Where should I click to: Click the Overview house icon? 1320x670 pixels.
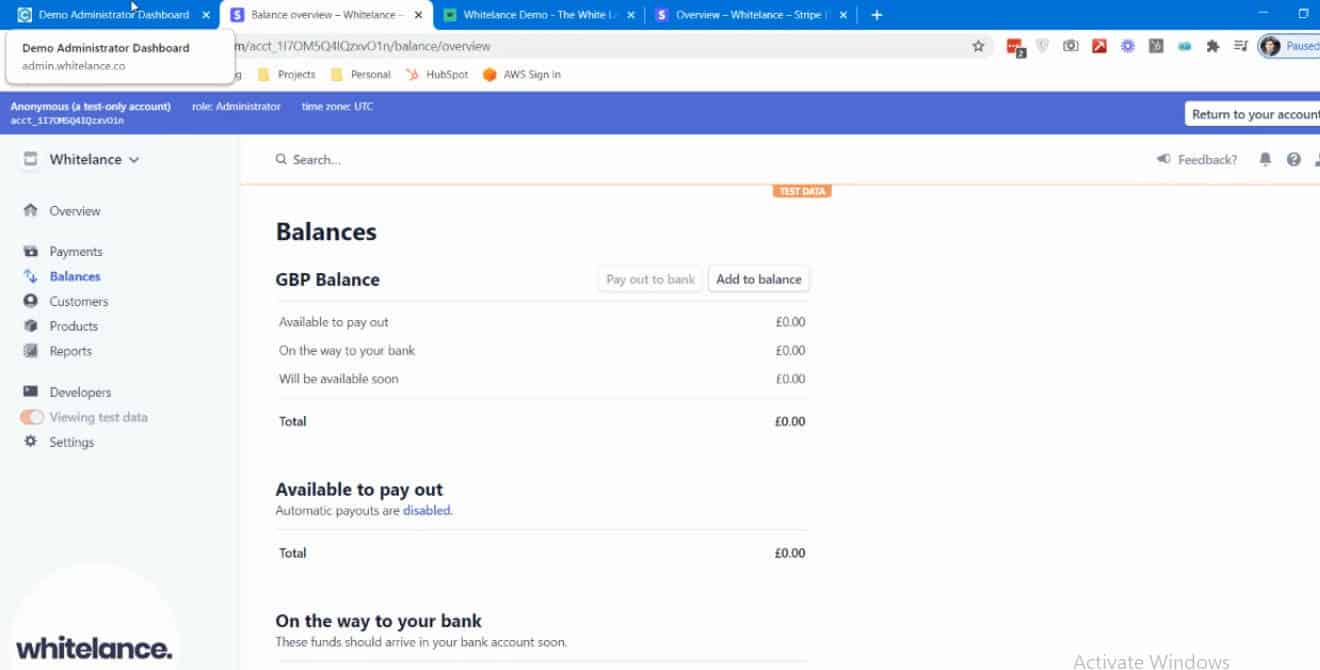30,211
